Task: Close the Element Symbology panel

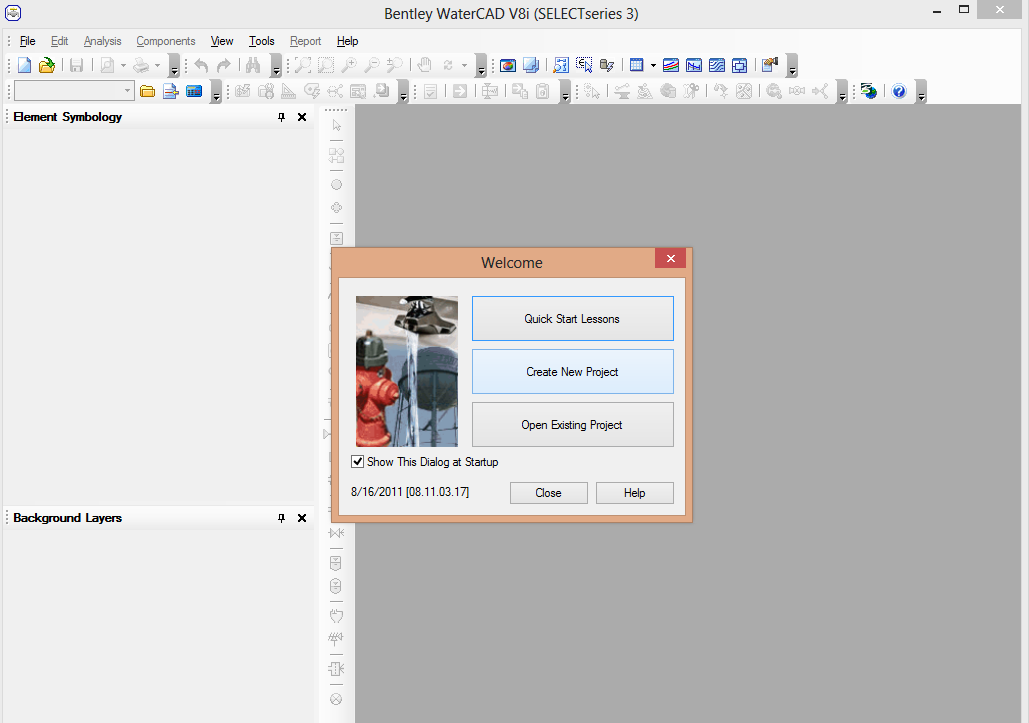Action: [302, 117]
